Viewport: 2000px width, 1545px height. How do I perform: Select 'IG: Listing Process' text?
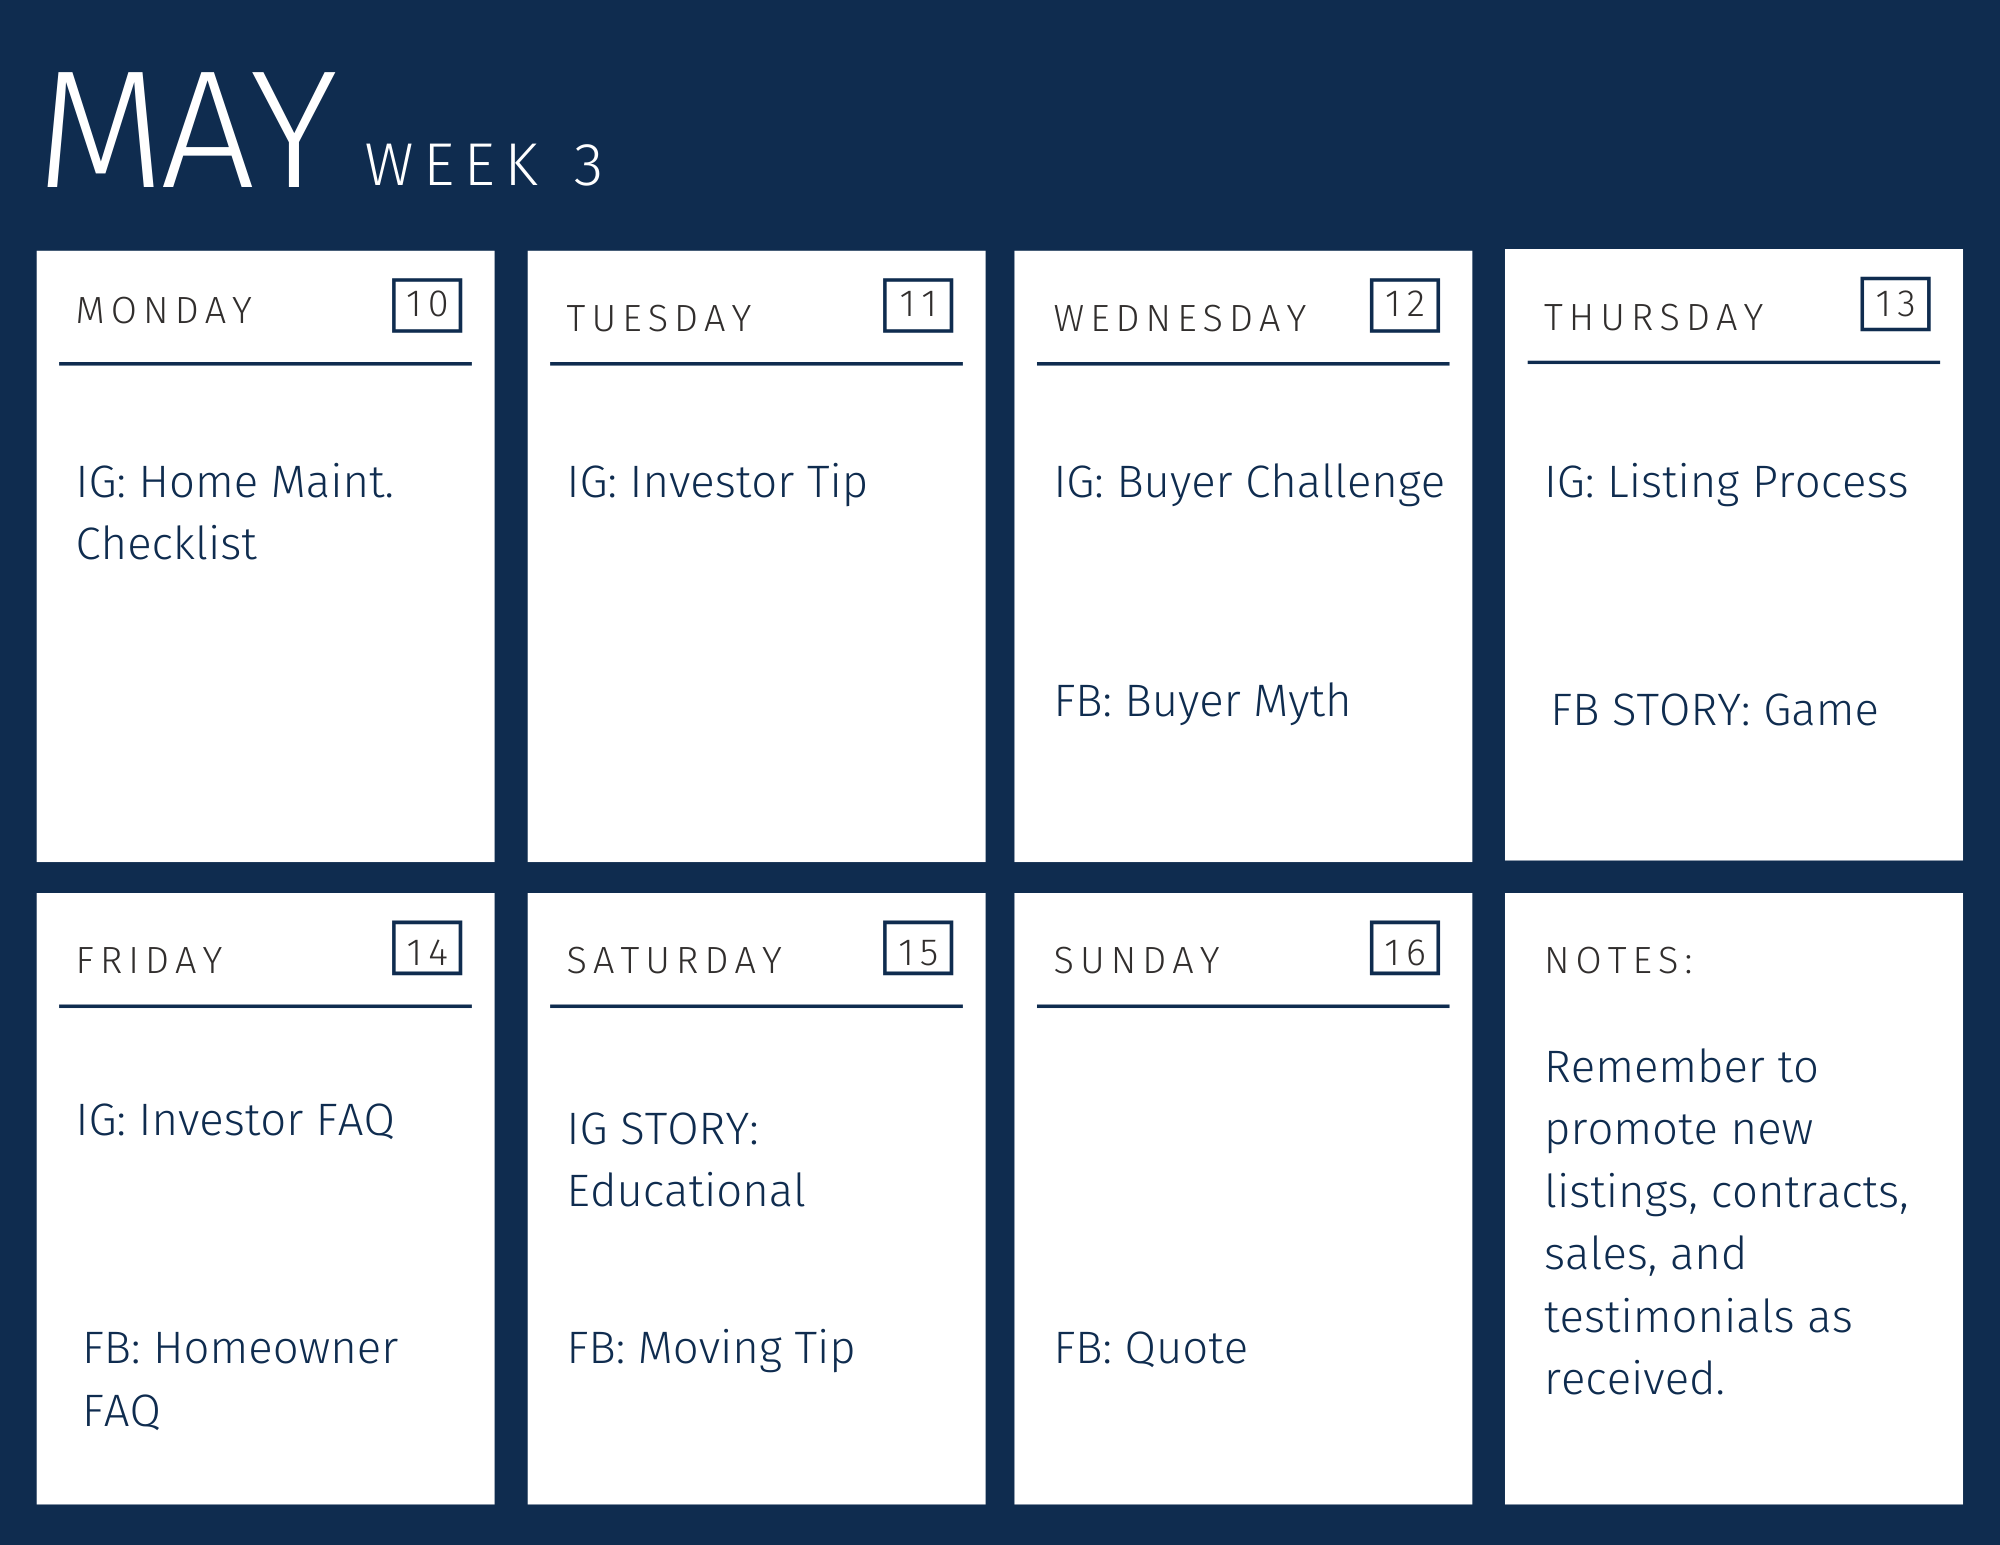1726,482
